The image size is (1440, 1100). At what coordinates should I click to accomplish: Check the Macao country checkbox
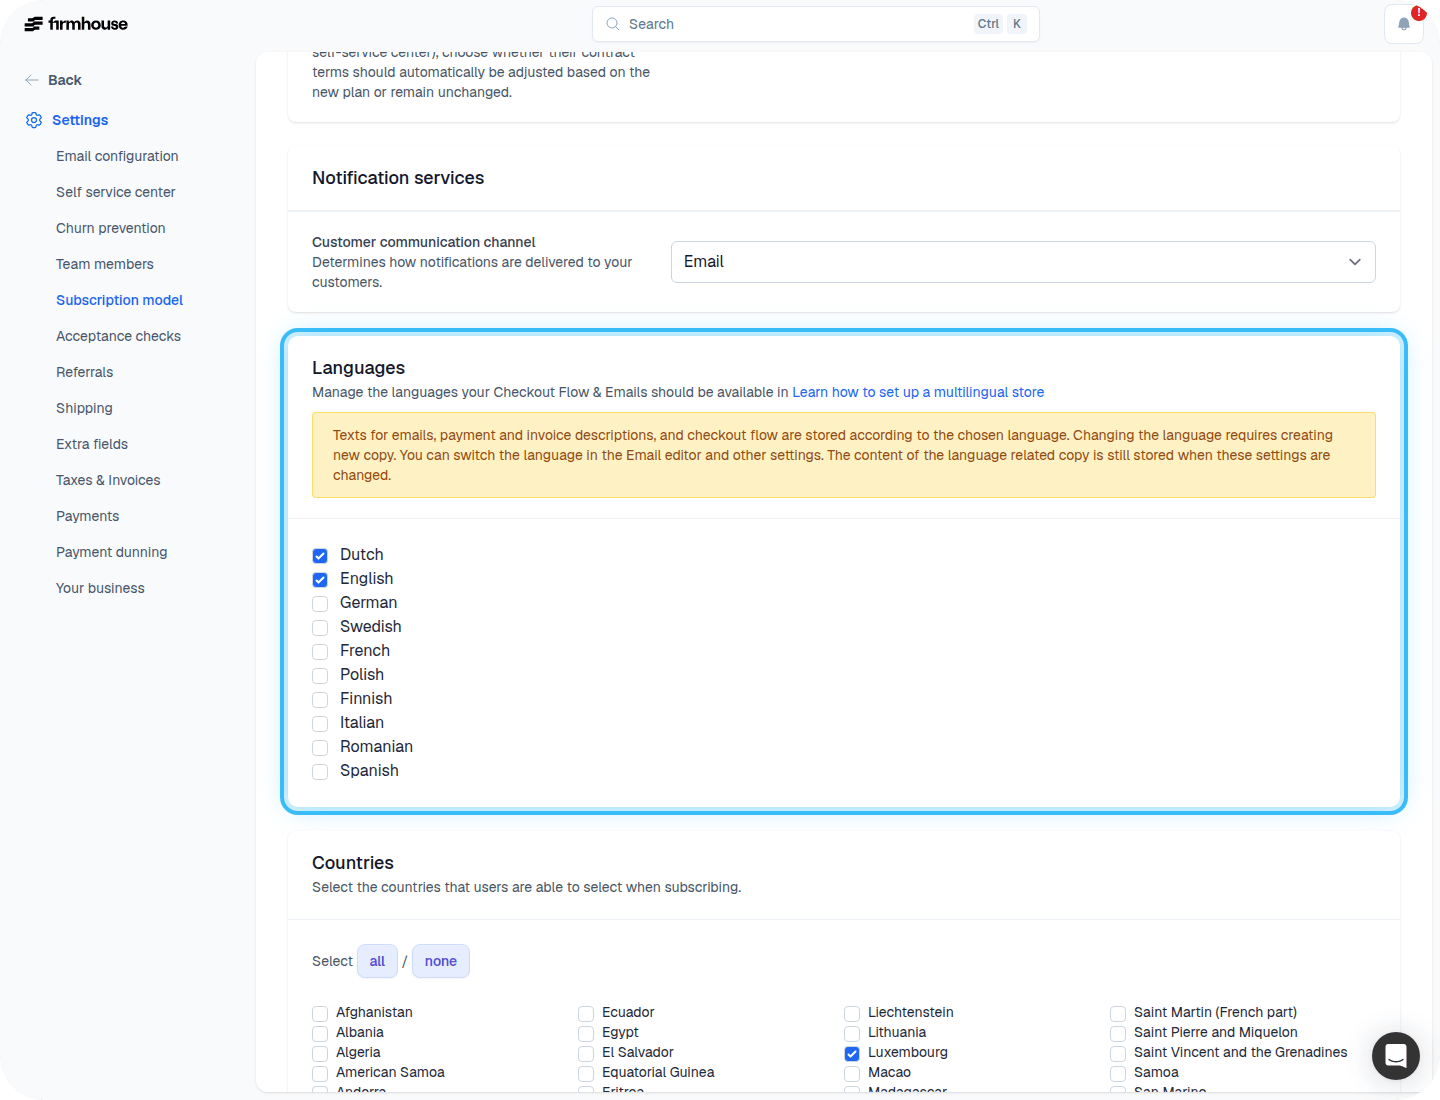[852, 1074]
